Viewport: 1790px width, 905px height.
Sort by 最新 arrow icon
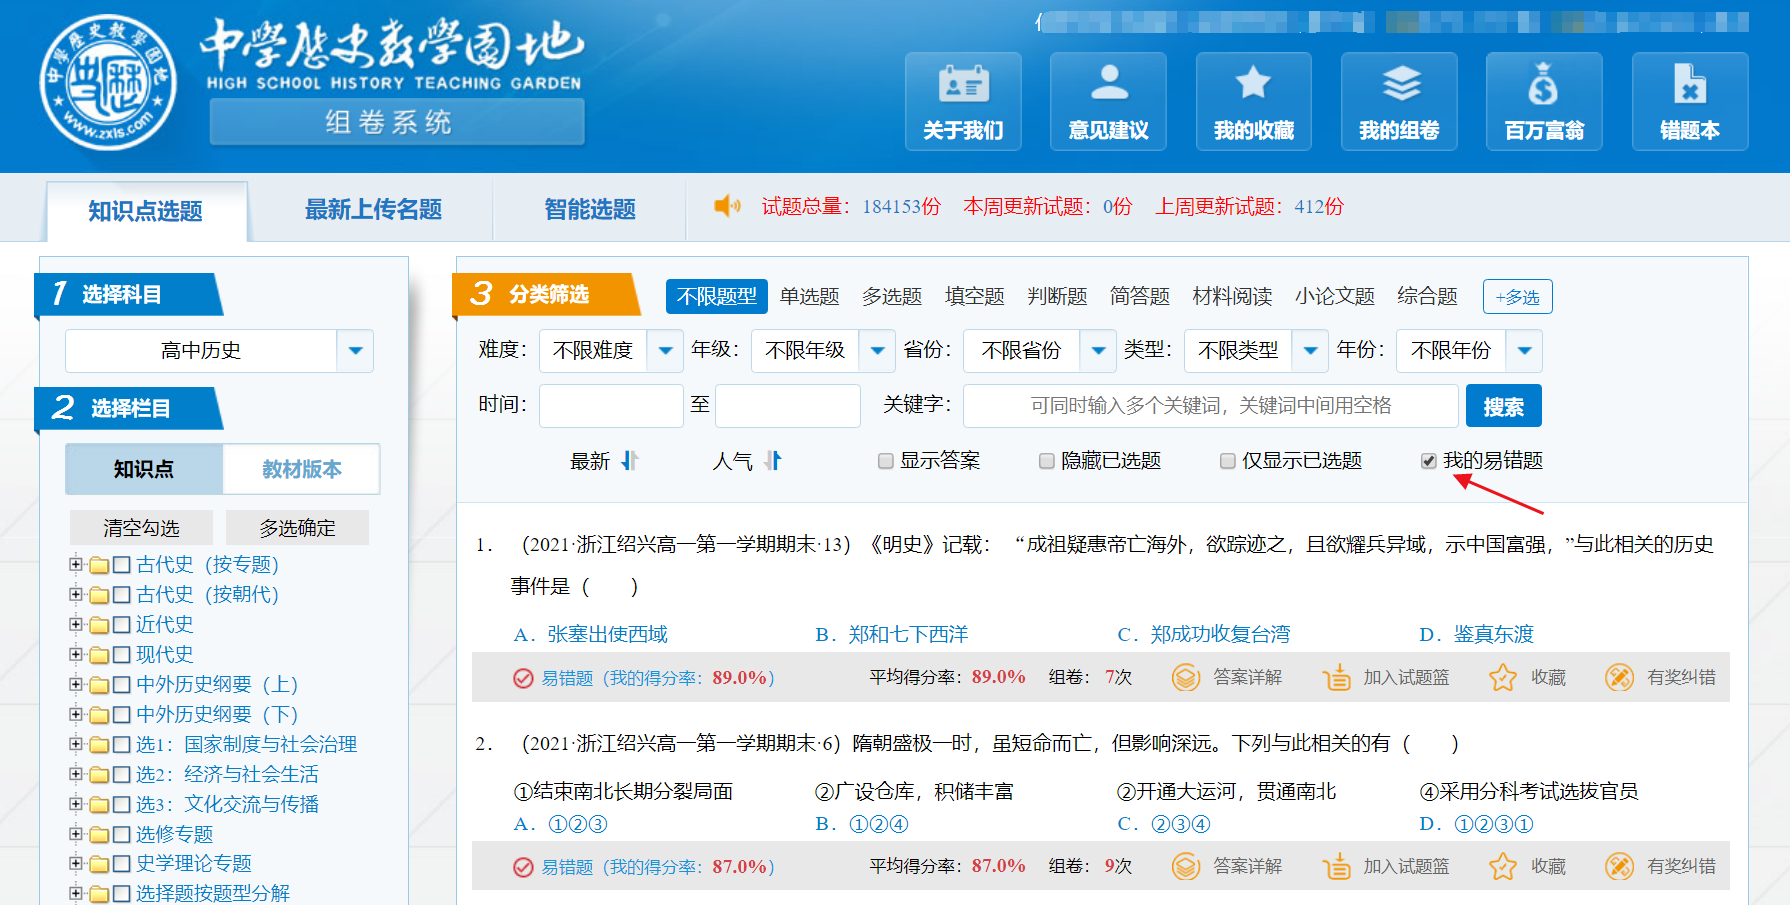629,461
